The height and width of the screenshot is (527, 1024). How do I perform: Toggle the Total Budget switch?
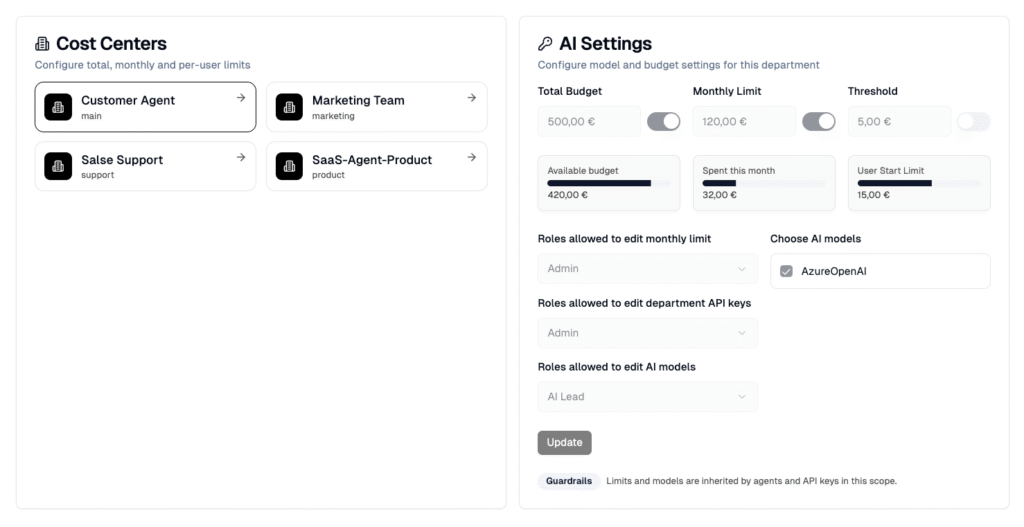pos(663,122)
